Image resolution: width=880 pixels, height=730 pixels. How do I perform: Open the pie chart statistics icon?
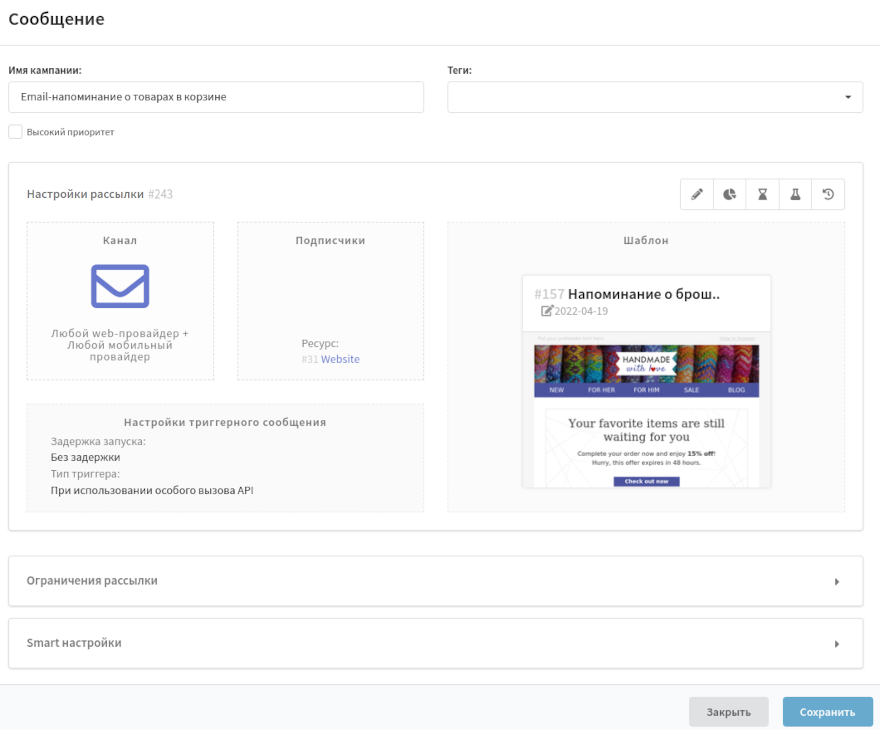coord(730,194)
